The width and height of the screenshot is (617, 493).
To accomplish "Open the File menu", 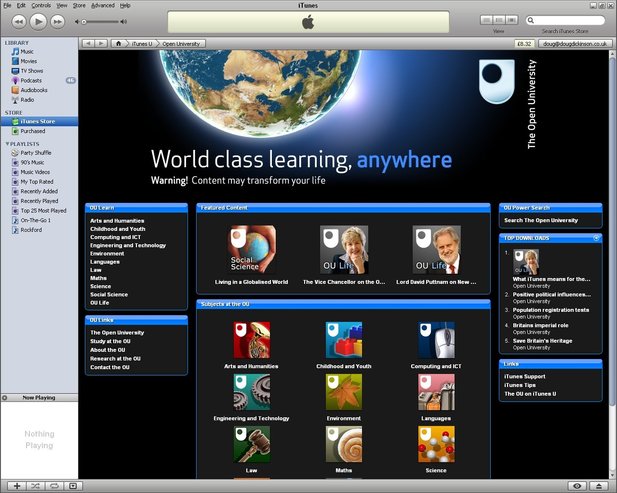I will point(7,6).
